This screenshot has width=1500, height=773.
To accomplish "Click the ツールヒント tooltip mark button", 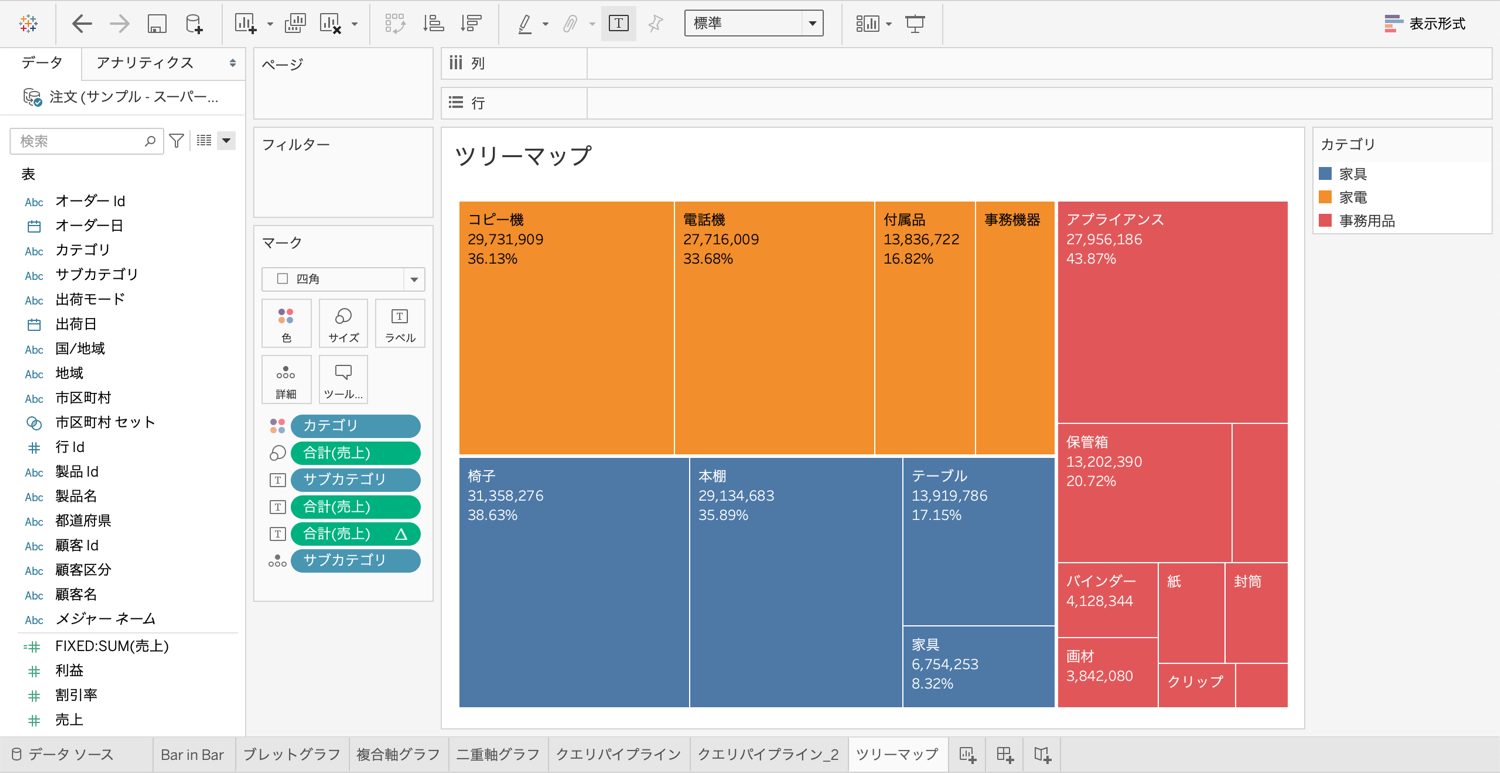I will point(343,380).
